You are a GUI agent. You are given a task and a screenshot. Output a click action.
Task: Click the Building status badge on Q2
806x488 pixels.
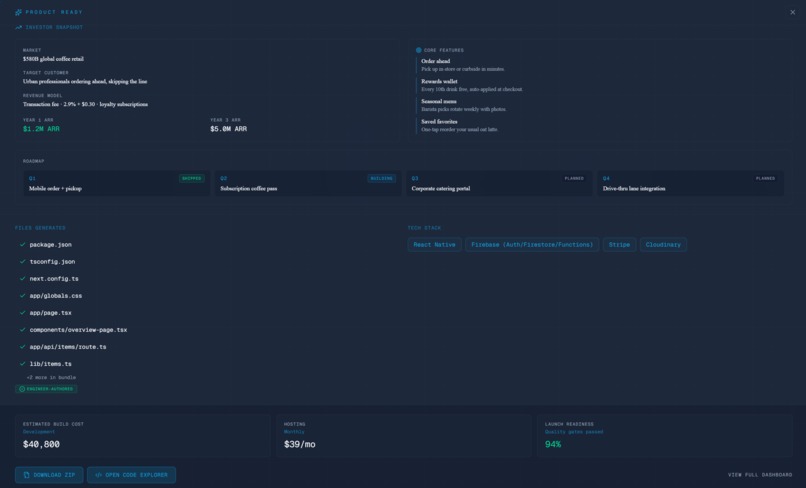(381, 178)
